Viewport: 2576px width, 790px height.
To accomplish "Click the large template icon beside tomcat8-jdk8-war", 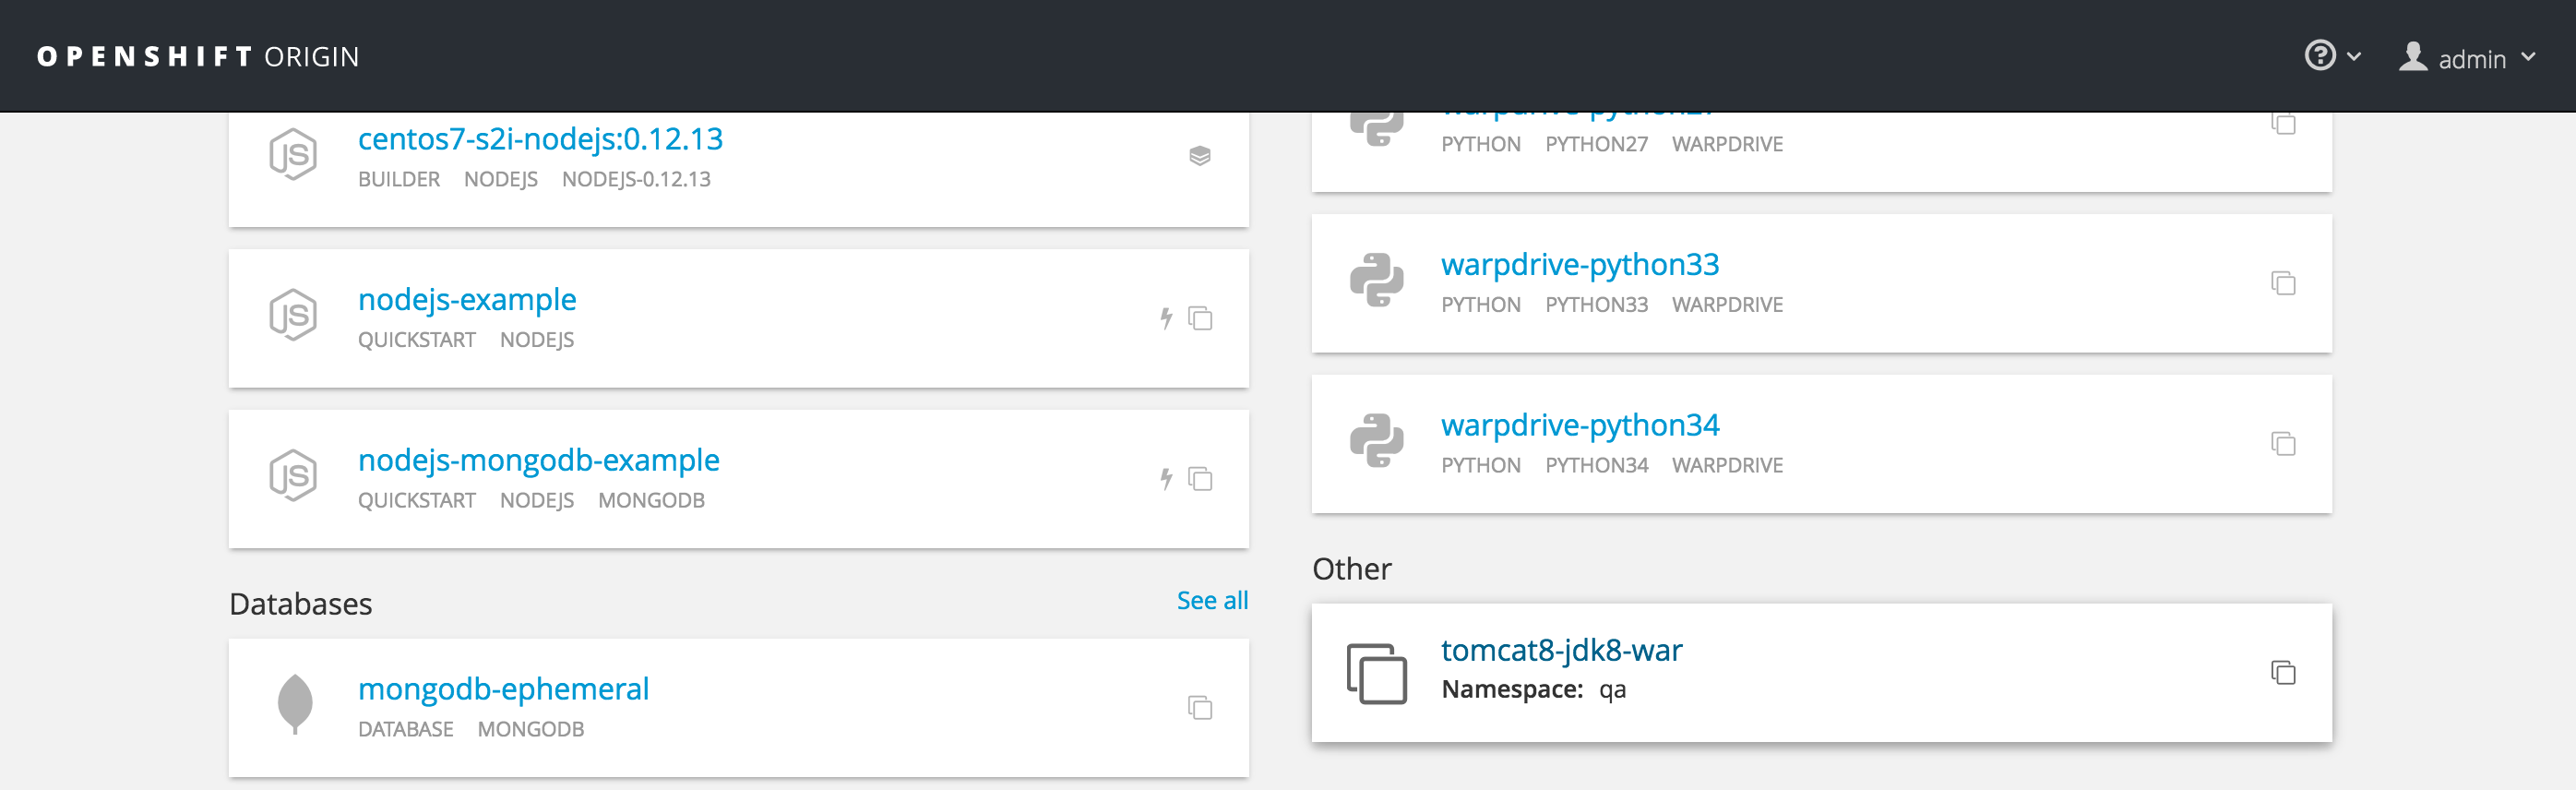I will tap(1377, 674).
